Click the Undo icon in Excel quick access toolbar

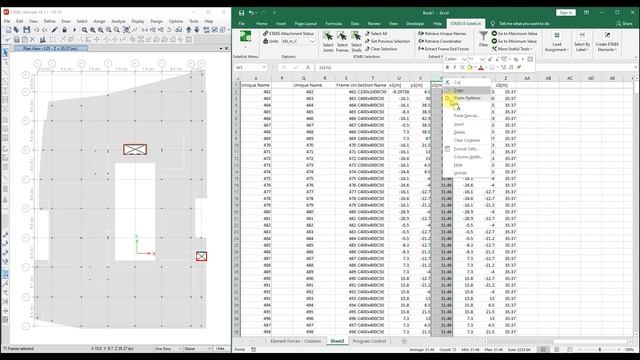coord(251,13)
